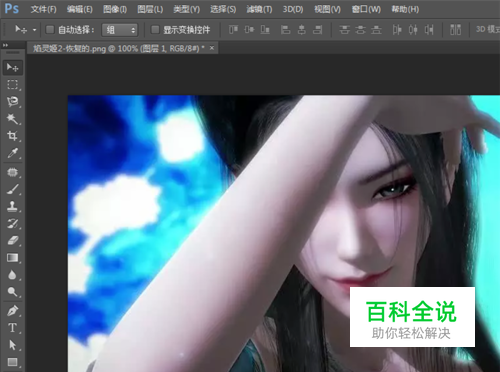Select the Blur tool
Viewport: 500px width, 372px height.
pyautogui.click(x=13, y=275)
